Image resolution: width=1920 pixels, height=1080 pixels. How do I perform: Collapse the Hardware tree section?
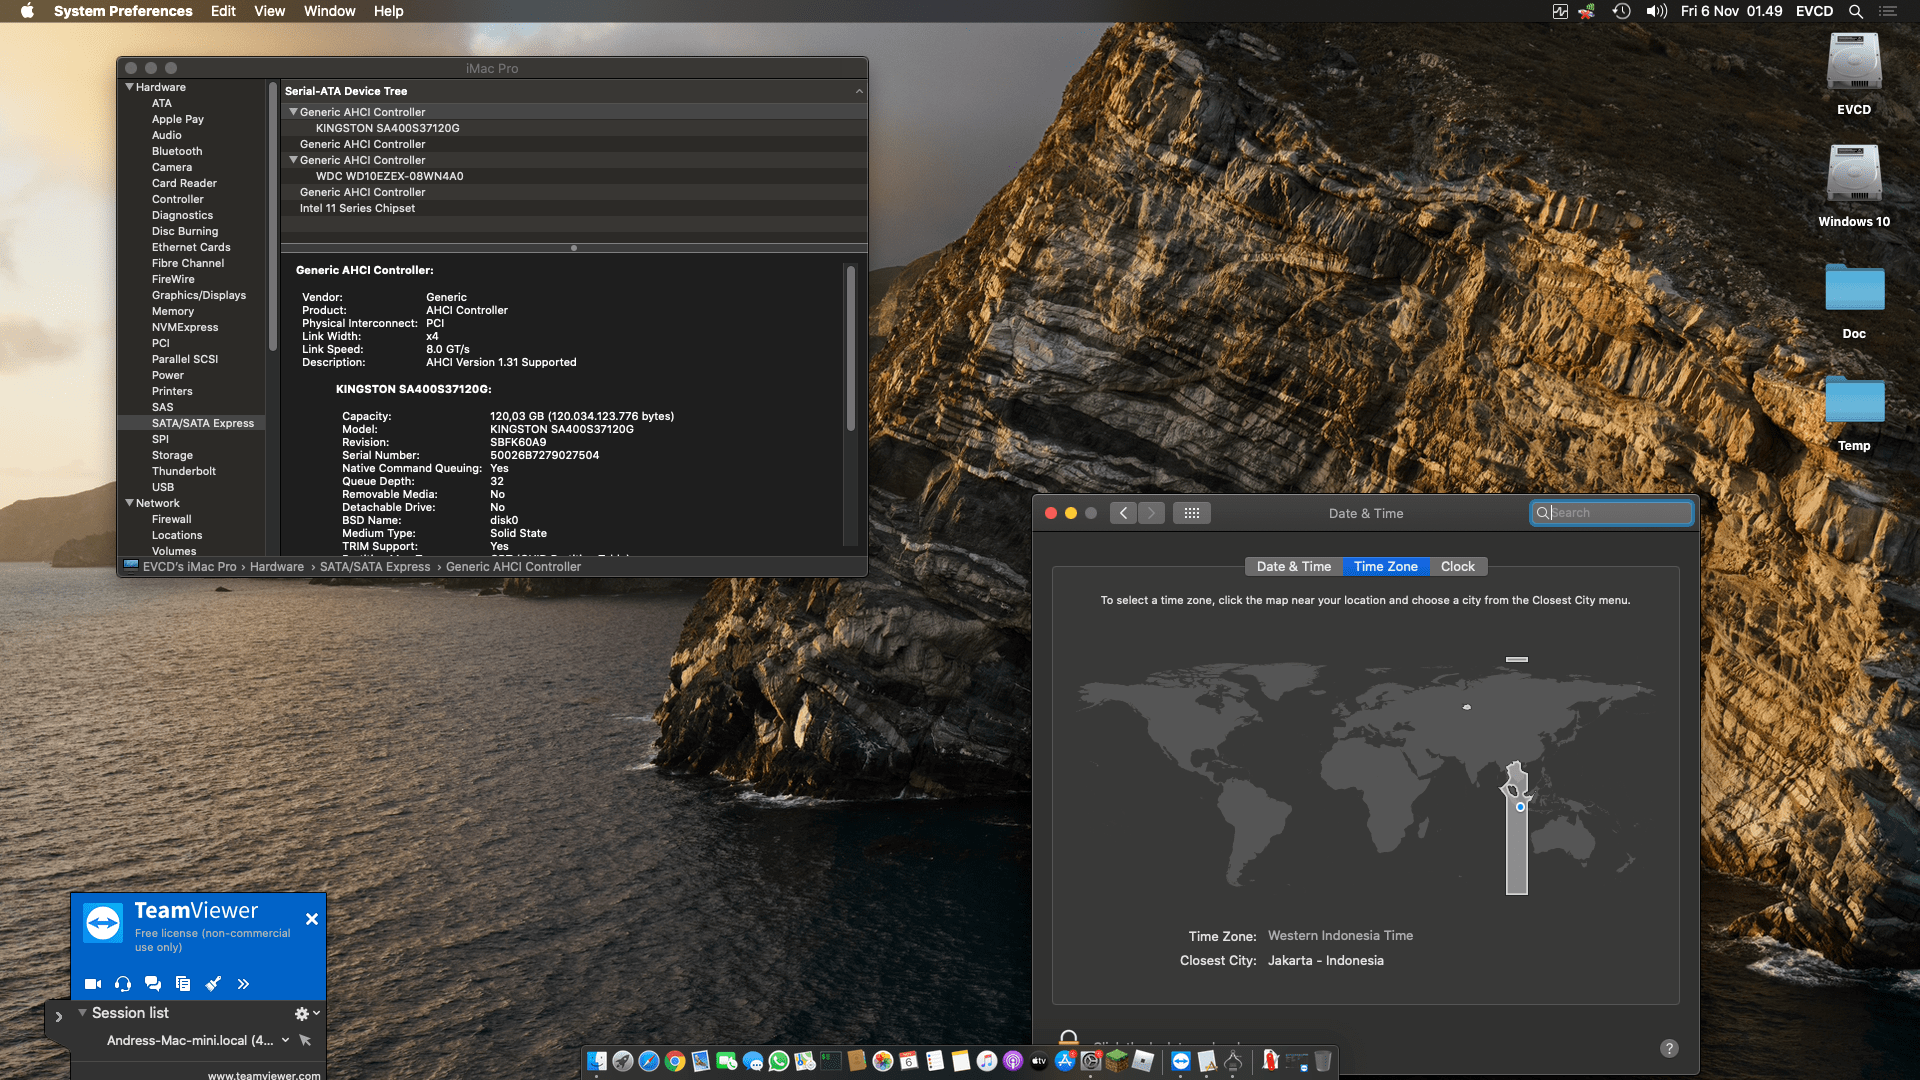[x=129, y=87]
